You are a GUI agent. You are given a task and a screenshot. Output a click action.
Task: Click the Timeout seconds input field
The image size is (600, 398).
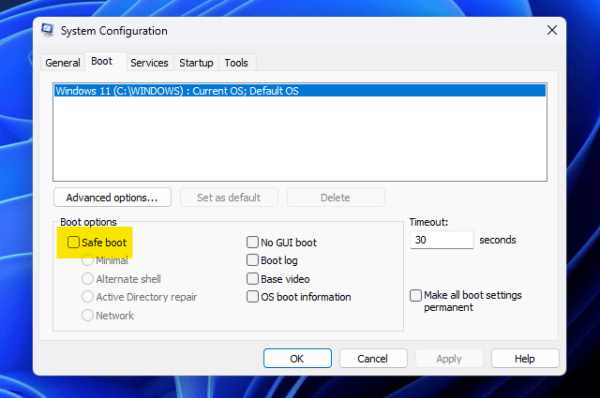pyautogui.click(x=442, y=240)
